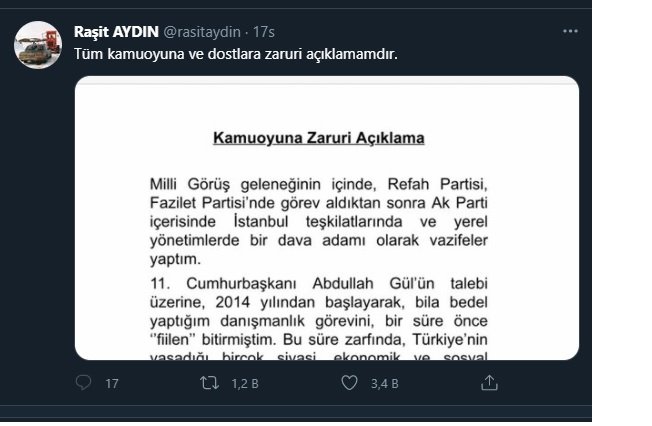Screen dimensions: 652x426
Task: Open the attached document image
Action: pos(327,218)
